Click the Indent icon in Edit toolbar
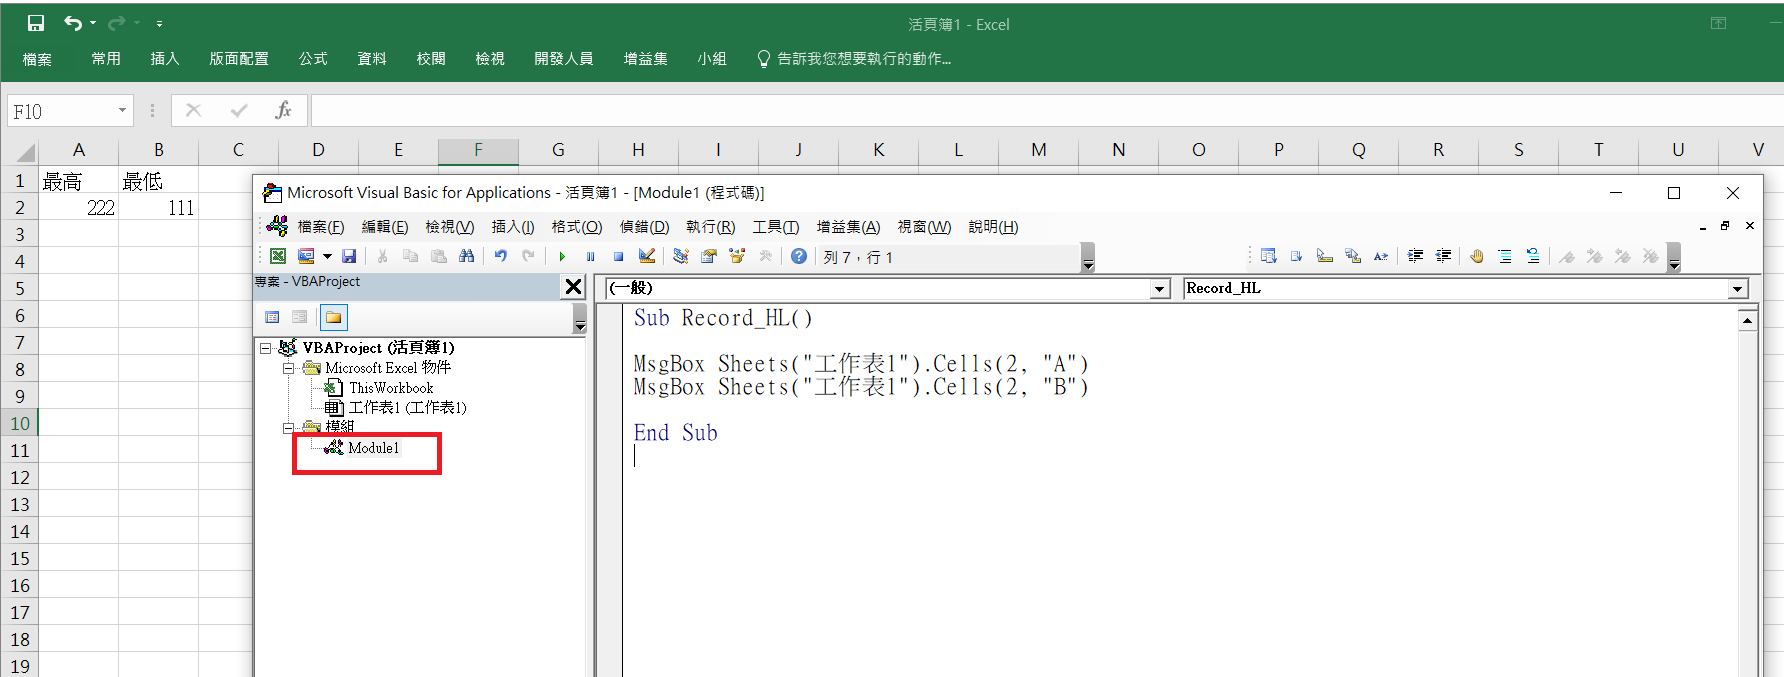 pos(1415,256)
